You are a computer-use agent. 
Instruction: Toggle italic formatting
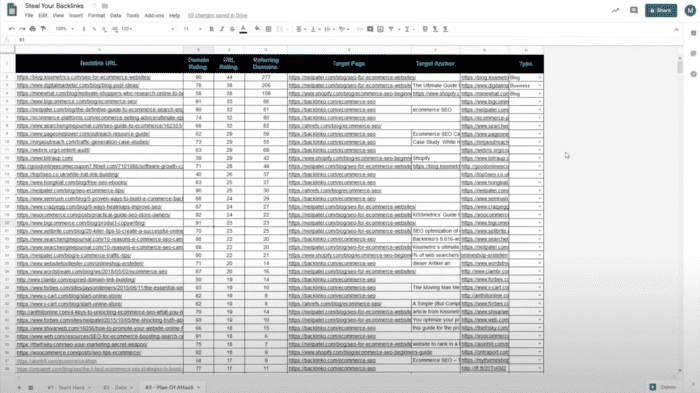point(222,29)
